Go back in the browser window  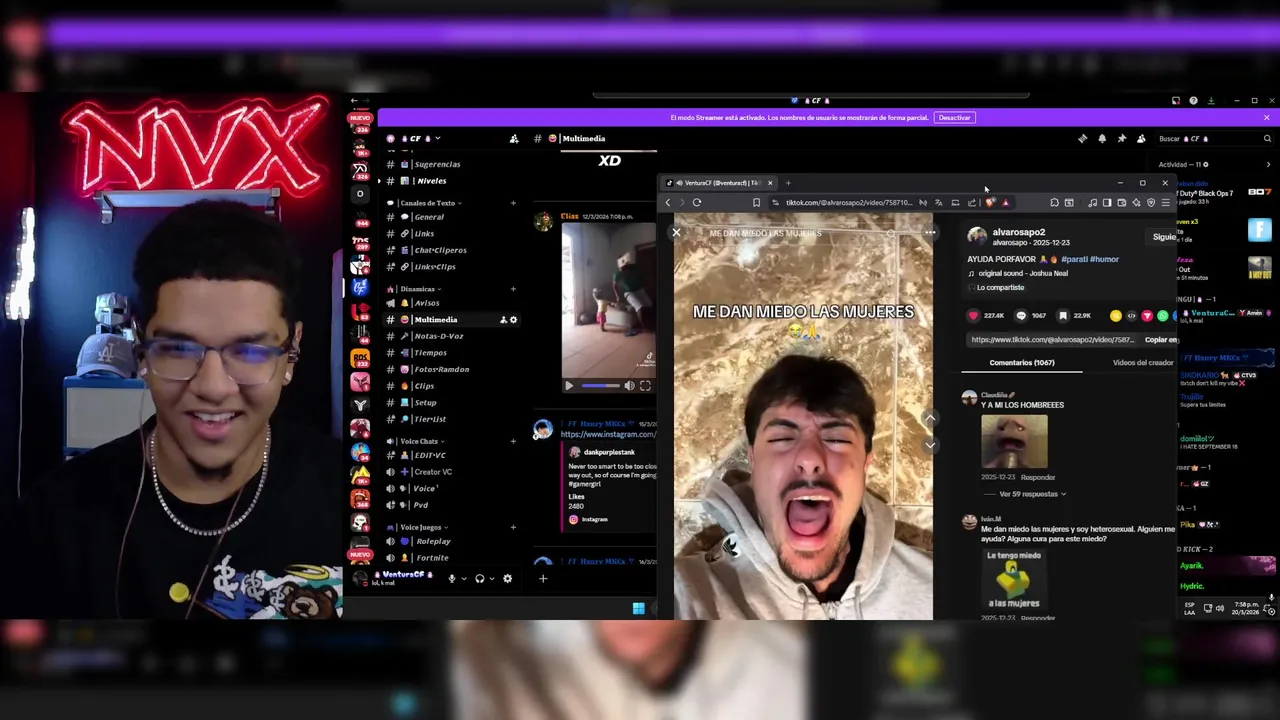tap(668, 203)
